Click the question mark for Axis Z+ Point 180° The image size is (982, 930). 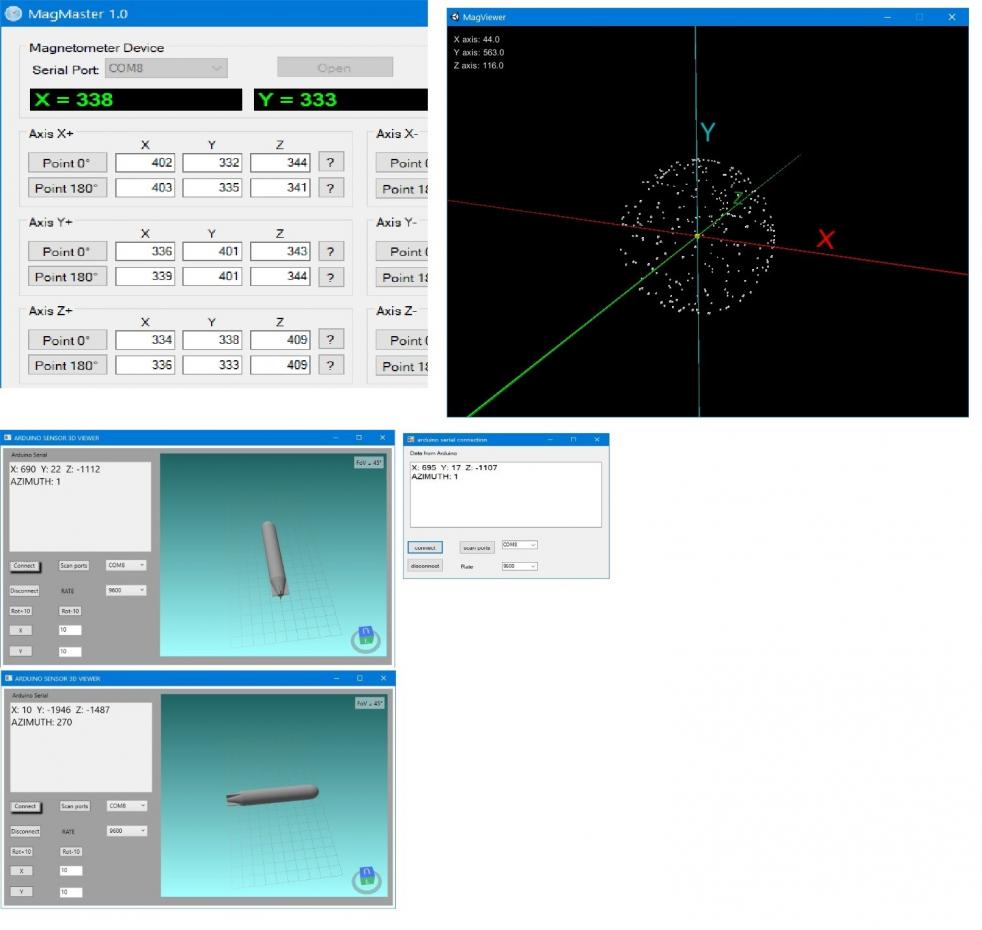click(x=330, y=366)
